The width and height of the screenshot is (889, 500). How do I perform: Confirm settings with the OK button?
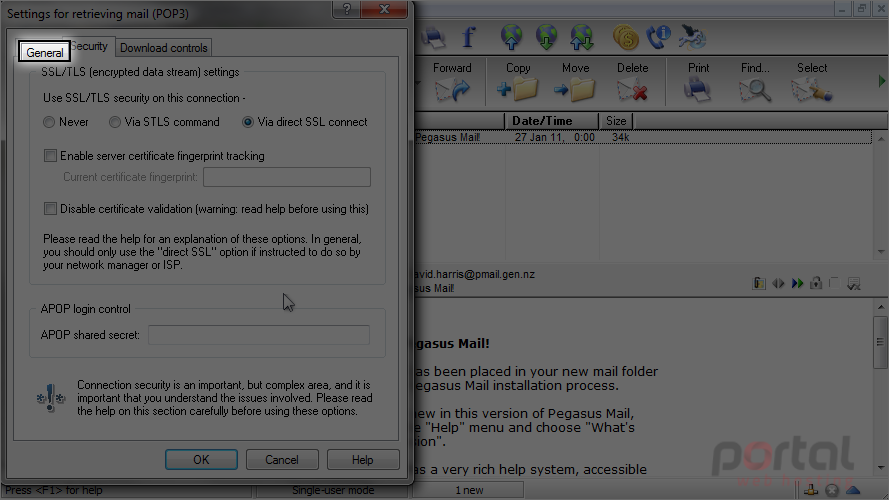pyautogui.click(x=201, y=460)
